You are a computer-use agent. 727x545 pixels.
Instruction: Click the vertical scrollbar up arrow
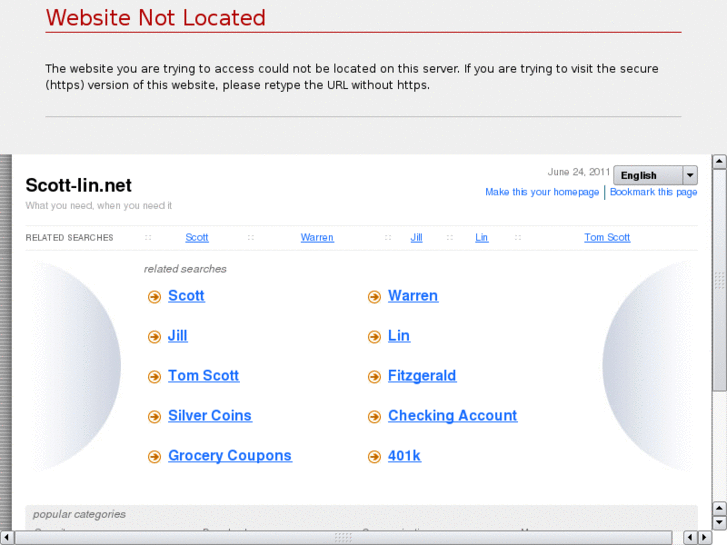719,160
